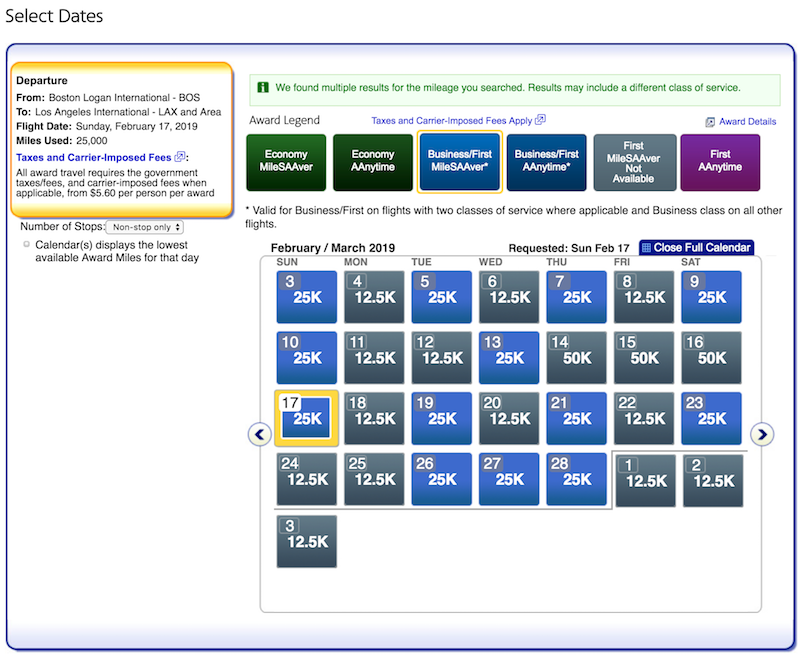800x655 pixels.
Task: Click 'Los Angeles International - LAX and Area' text
Action: tap(128, 112)
